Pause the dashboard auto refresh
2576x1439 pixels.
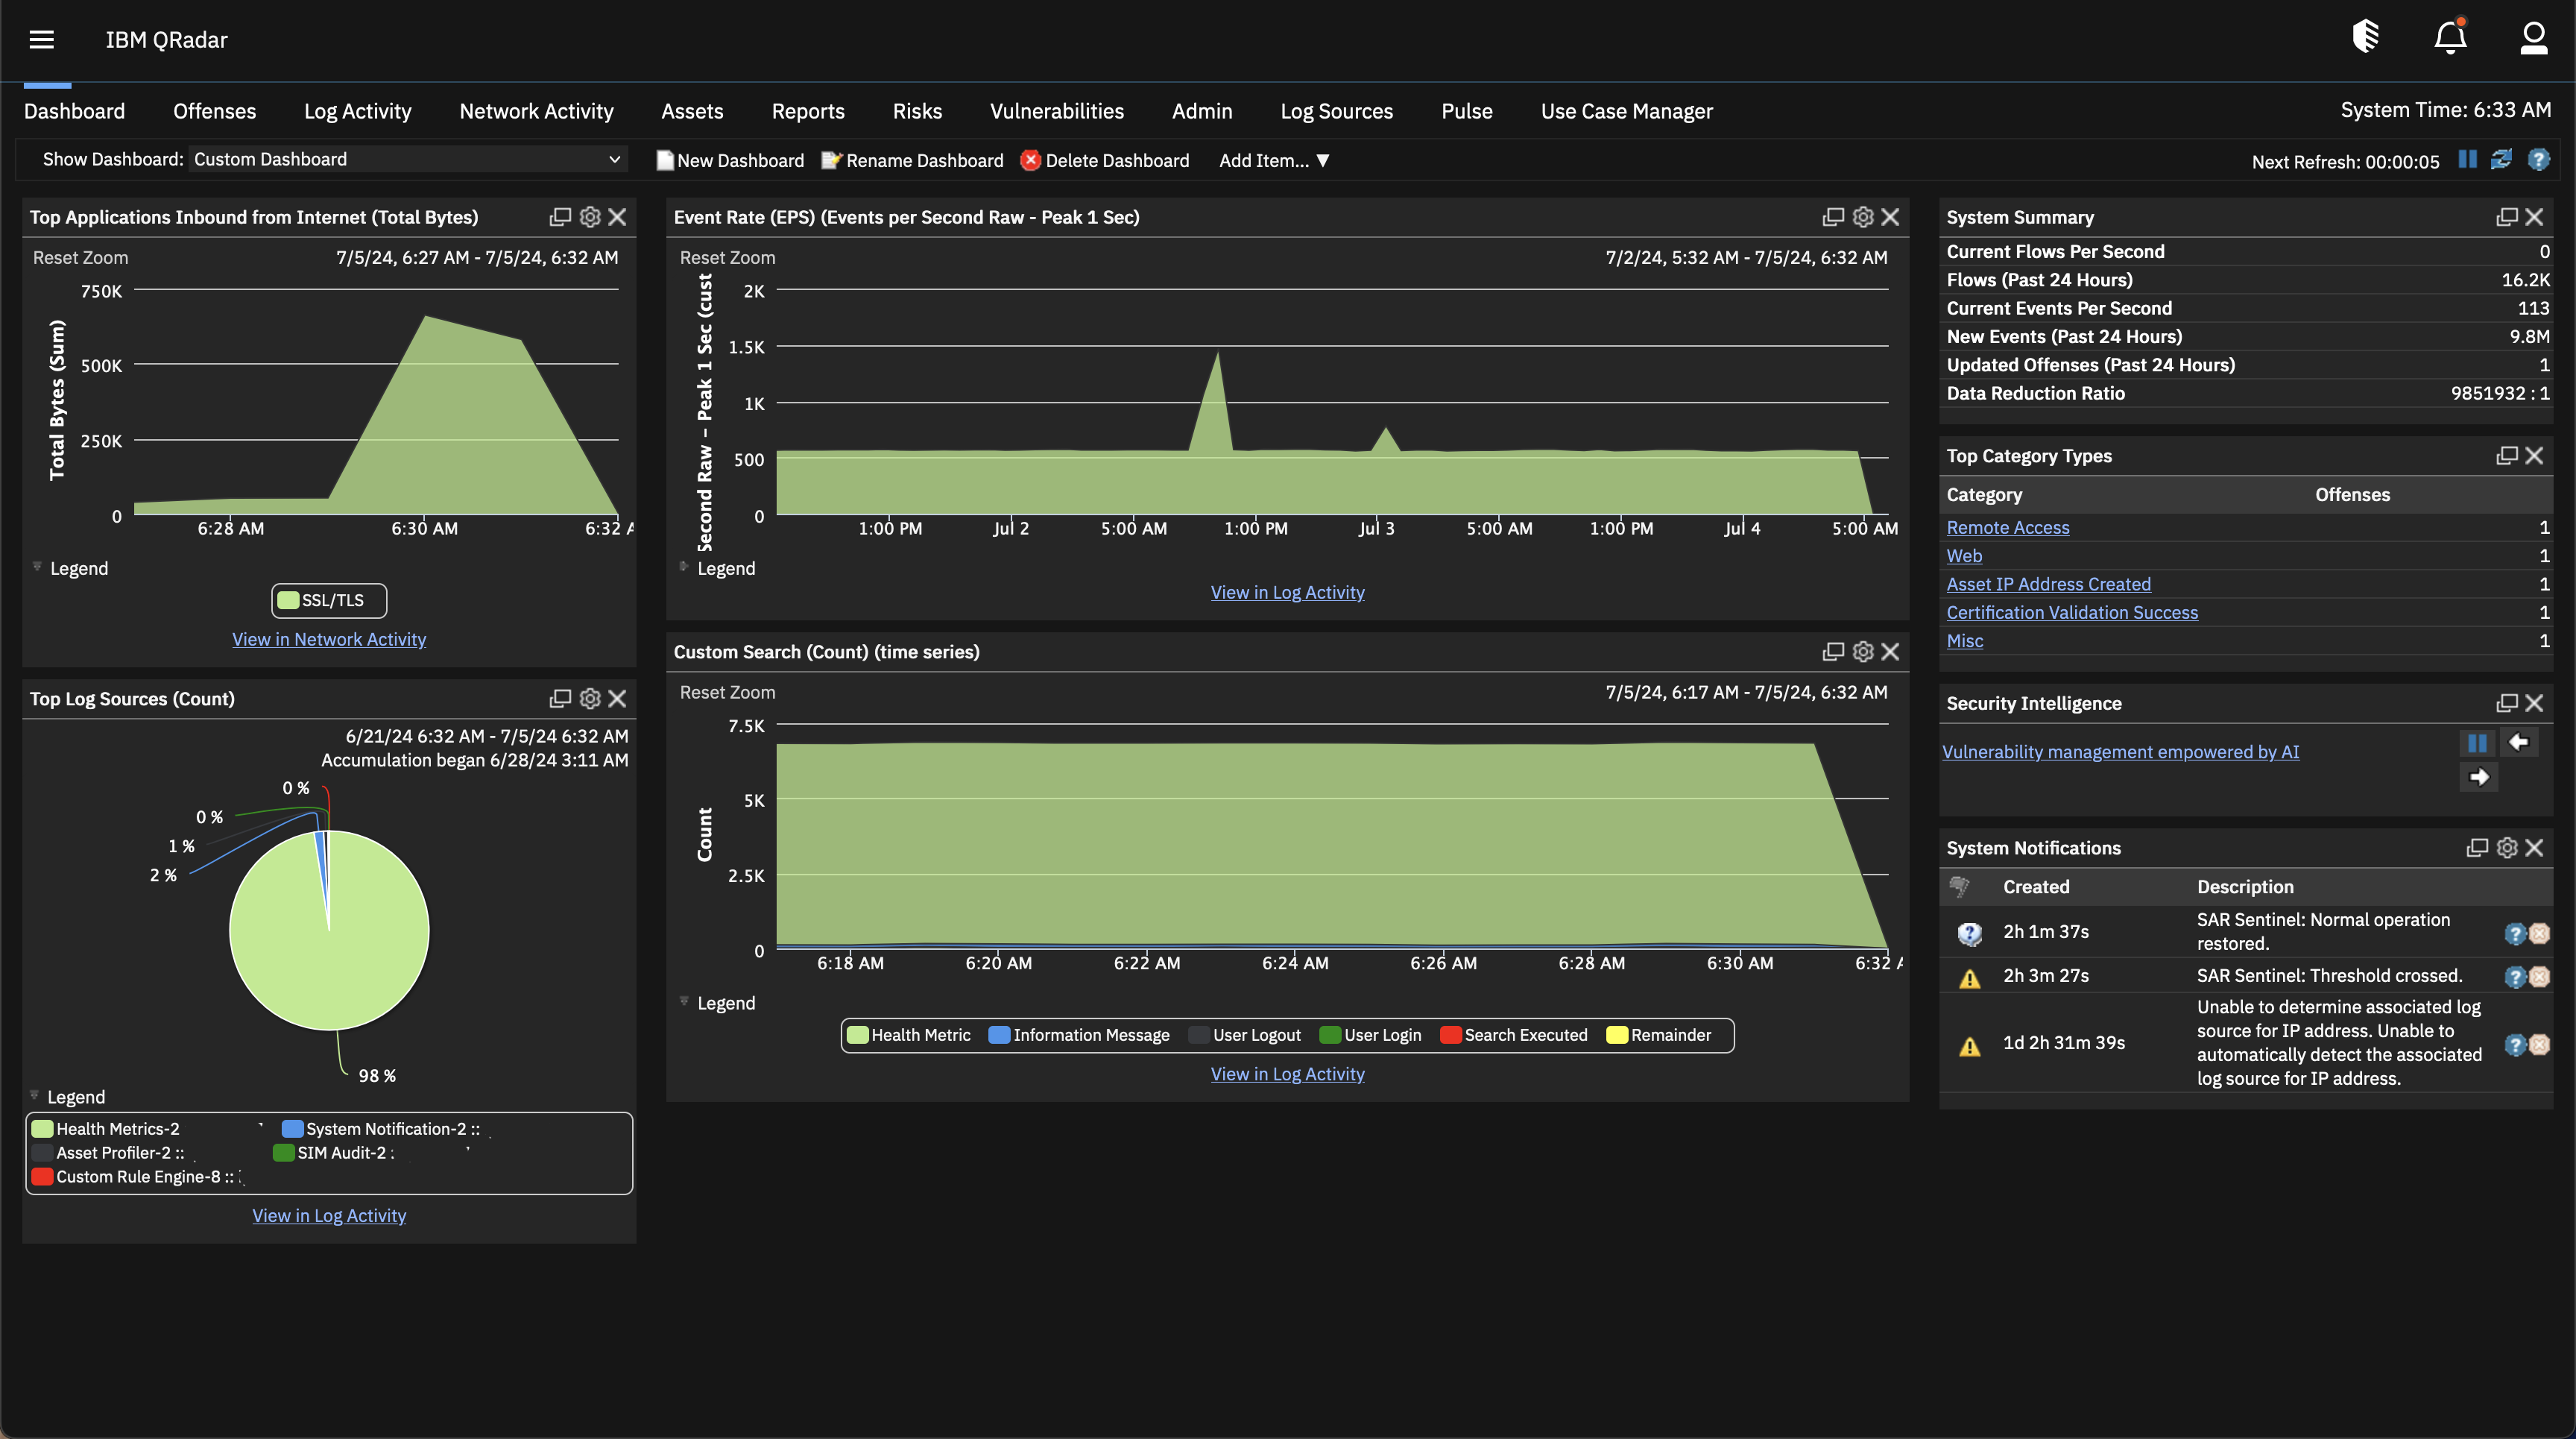tap(2466, 160)
